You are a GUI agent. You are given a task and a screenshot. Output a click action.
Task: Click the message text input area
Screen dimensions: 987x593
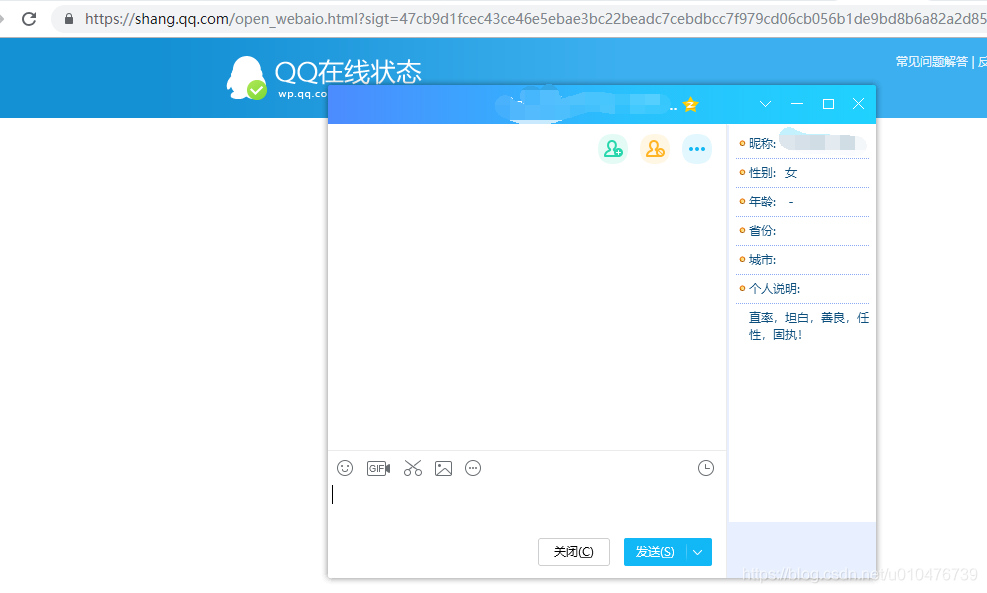point(526,507)
